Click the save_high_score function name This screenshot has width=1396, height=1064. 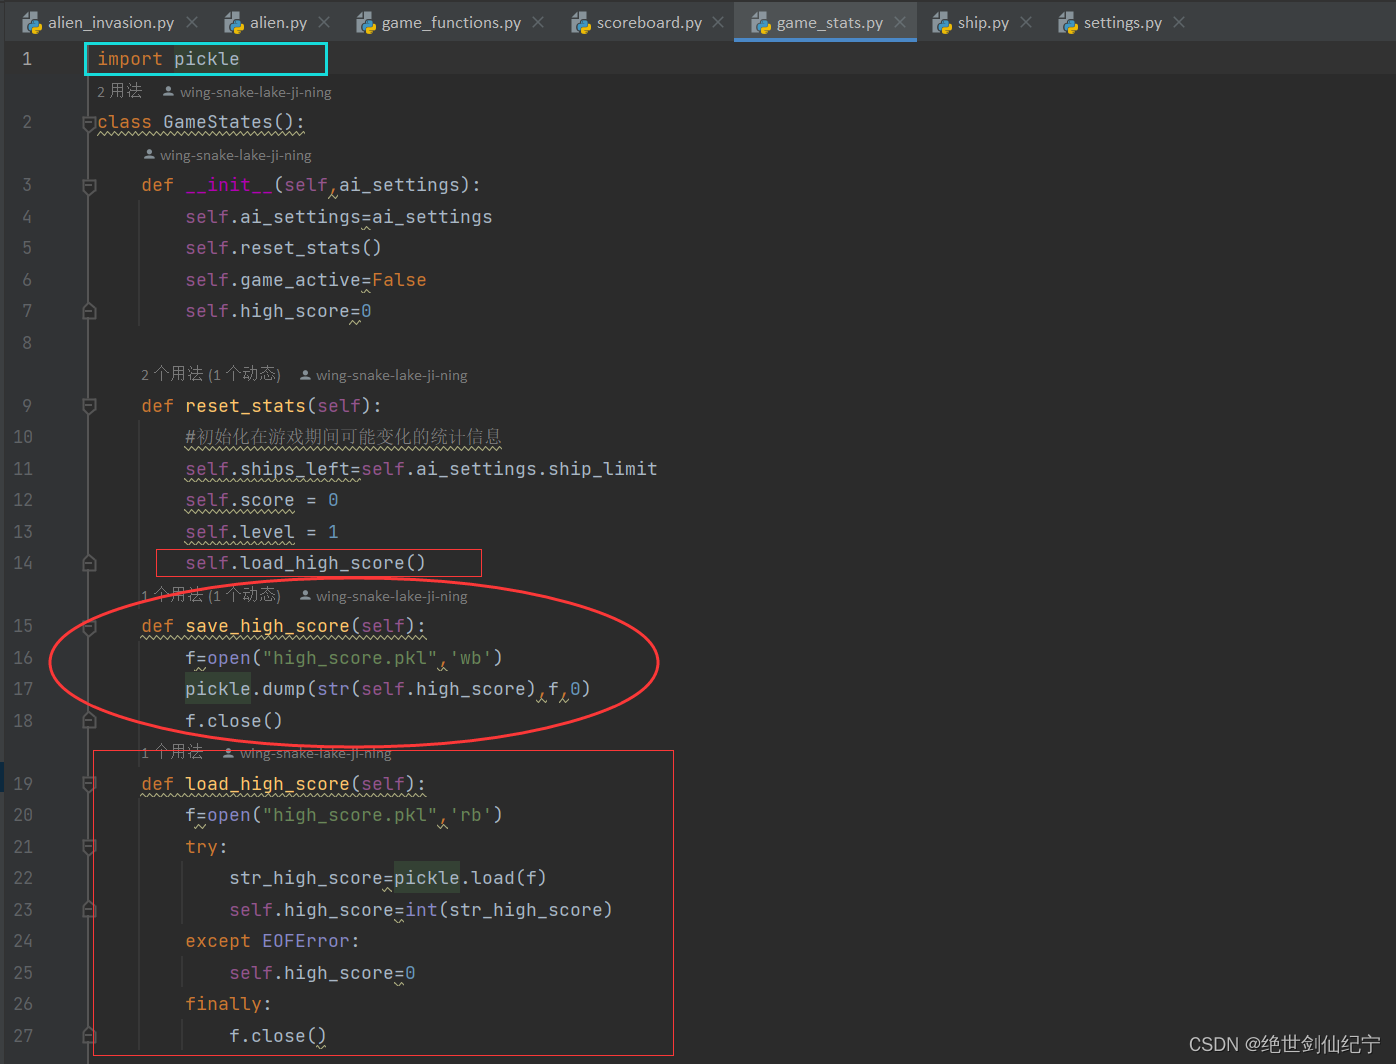point(267,626)
